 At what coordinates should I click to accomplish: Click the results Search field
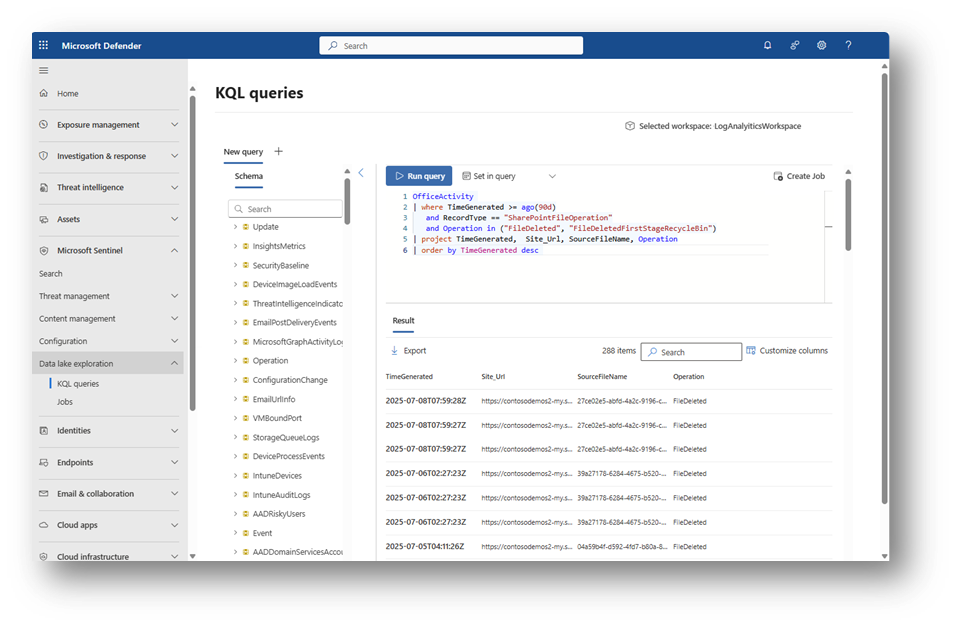[x=691, y=352]
